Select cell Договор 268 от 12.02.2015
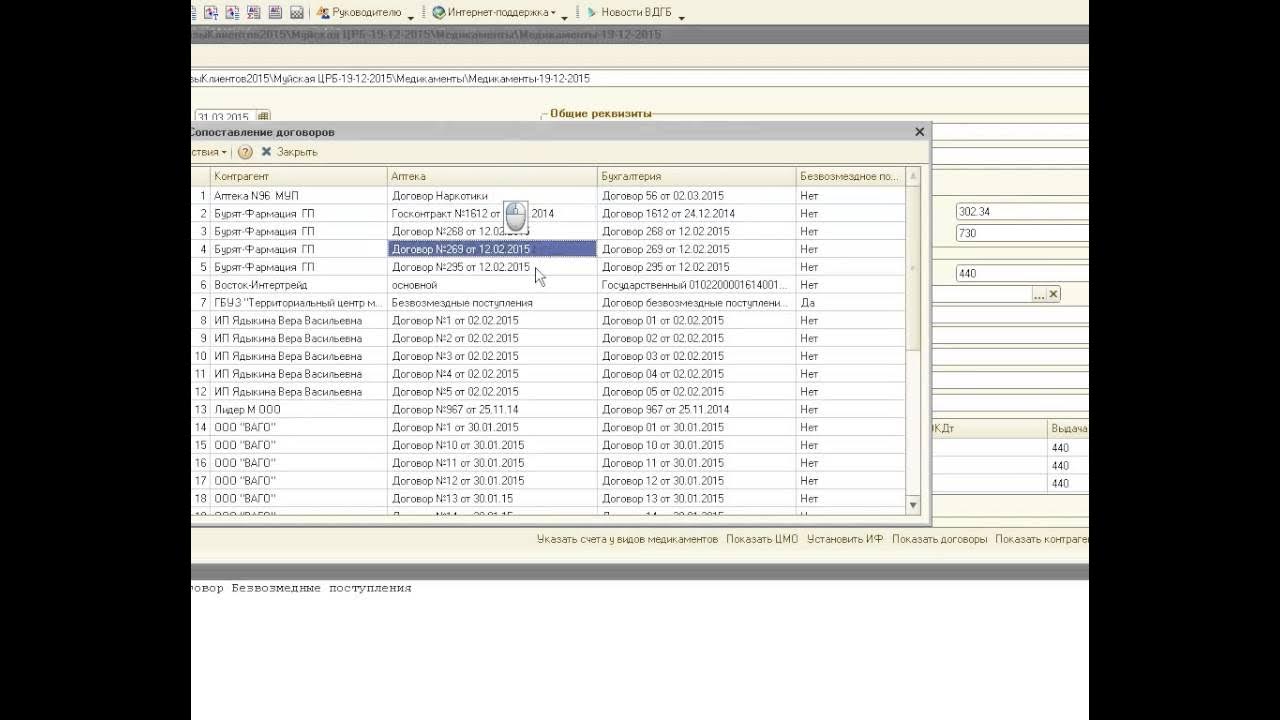Screen dimensions: 1280x720 coord(697,232)
